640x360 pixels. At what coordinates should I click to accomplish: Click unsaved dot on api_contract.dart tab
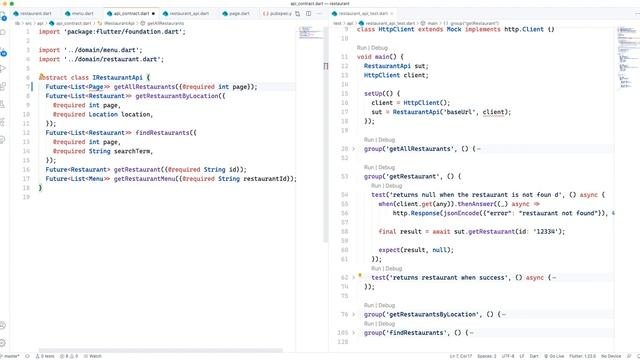pos(153,13)
